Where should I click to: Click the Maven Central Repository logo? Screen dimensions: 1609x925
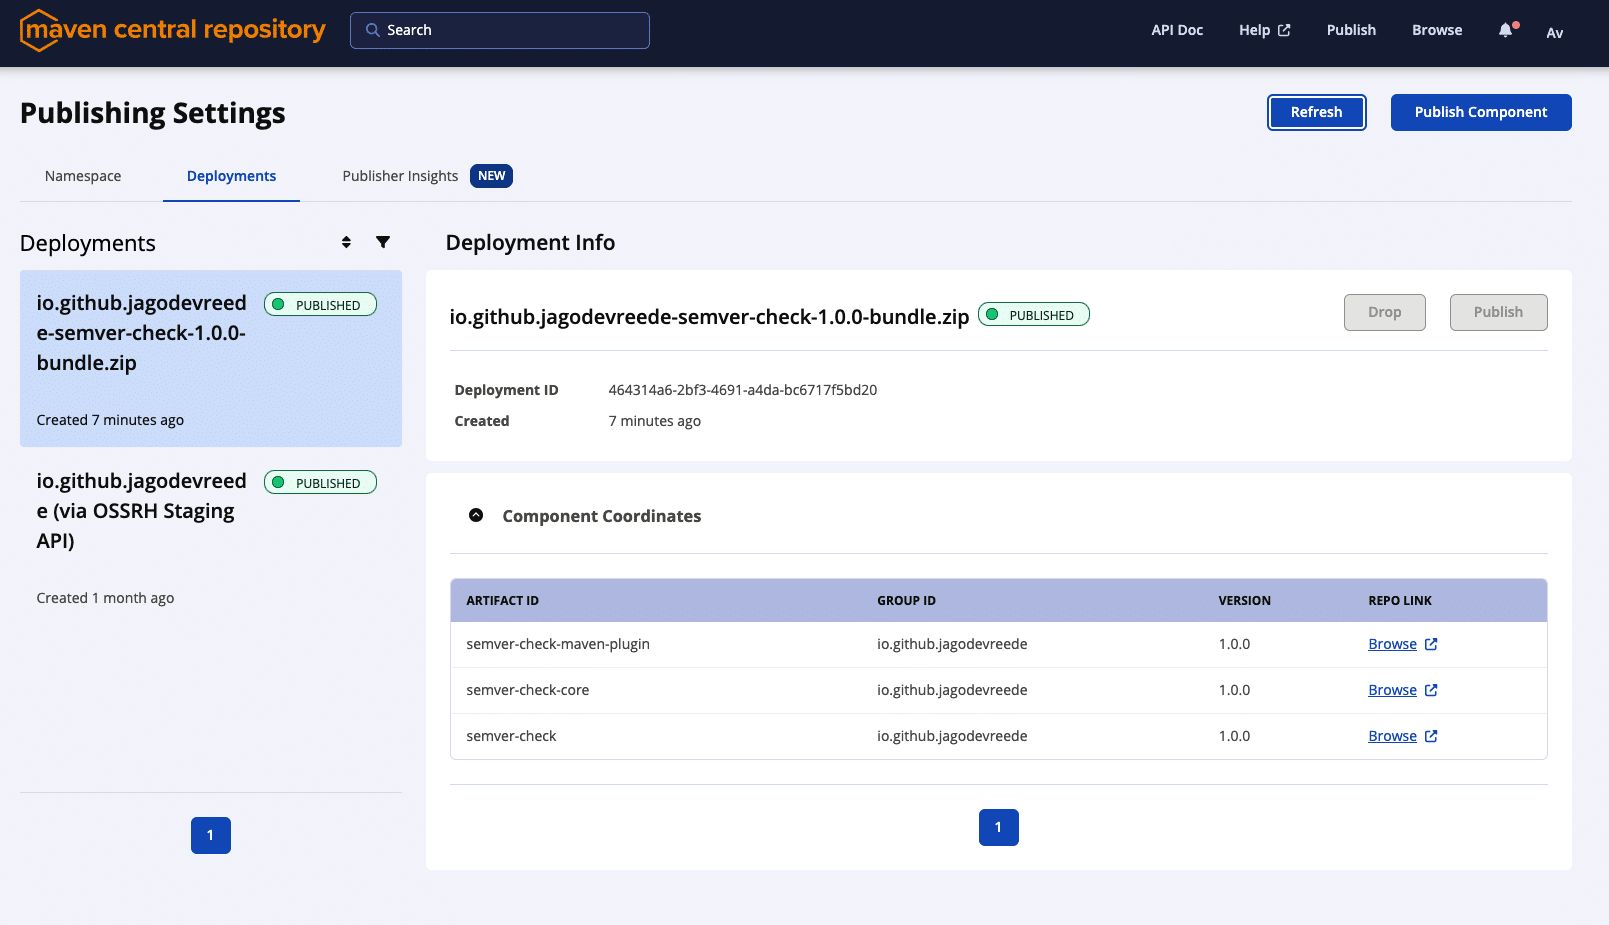172,30
